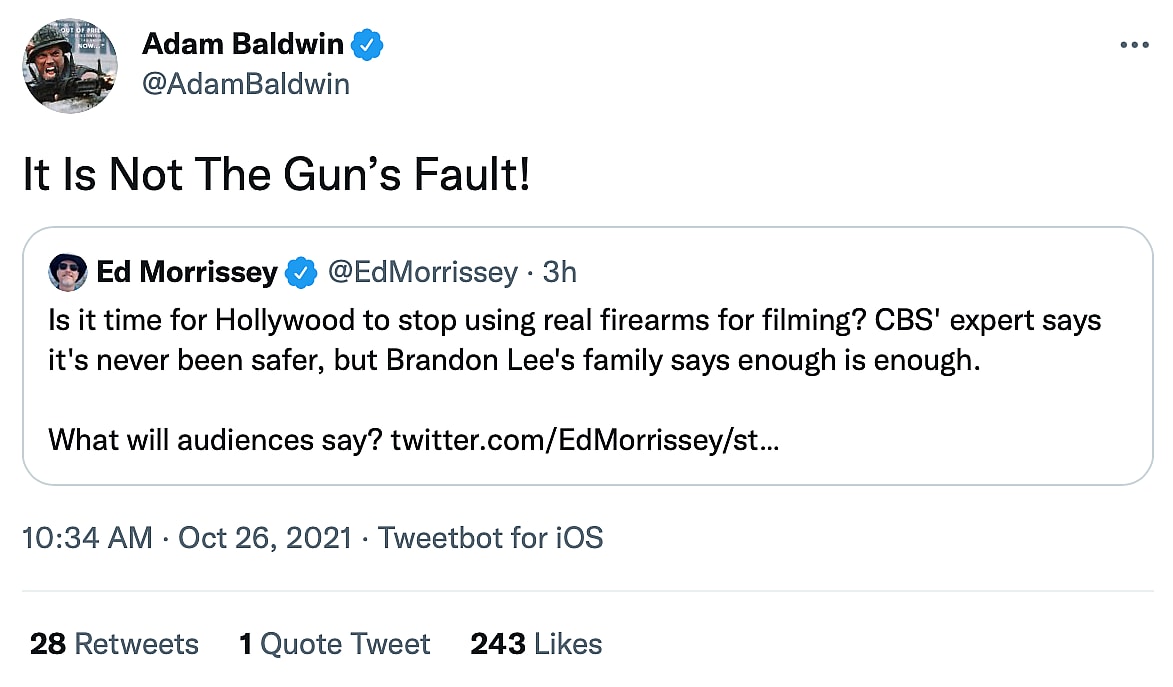Open the @EdMorrissey handle
The width and height of the screenshot is (1173, 687).
coord(424,272)
